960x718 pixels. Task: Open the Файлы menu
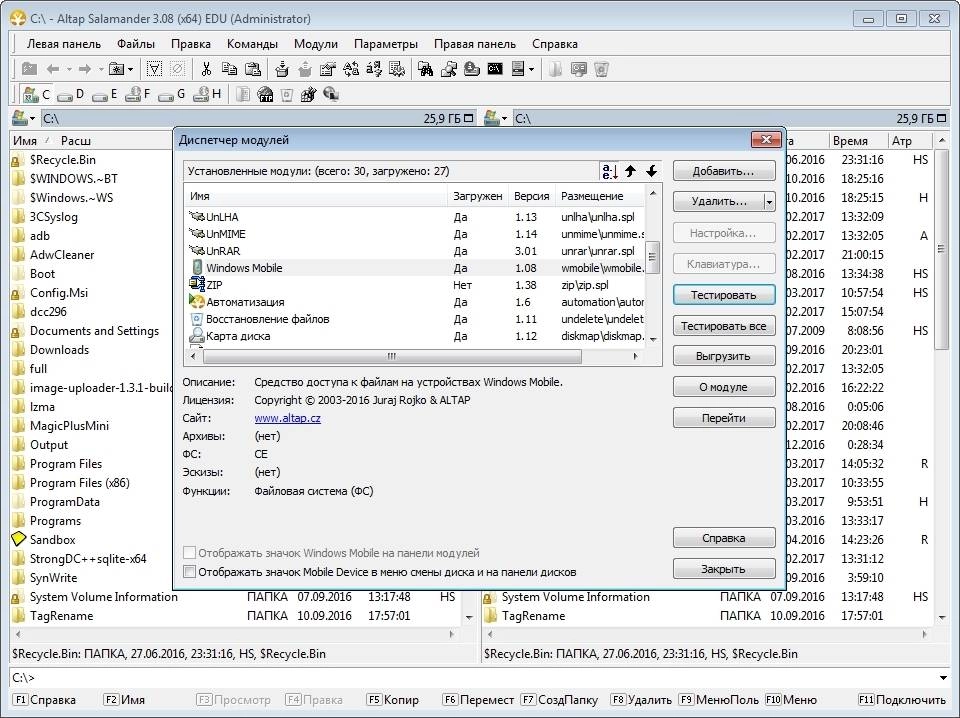point(136,44)
